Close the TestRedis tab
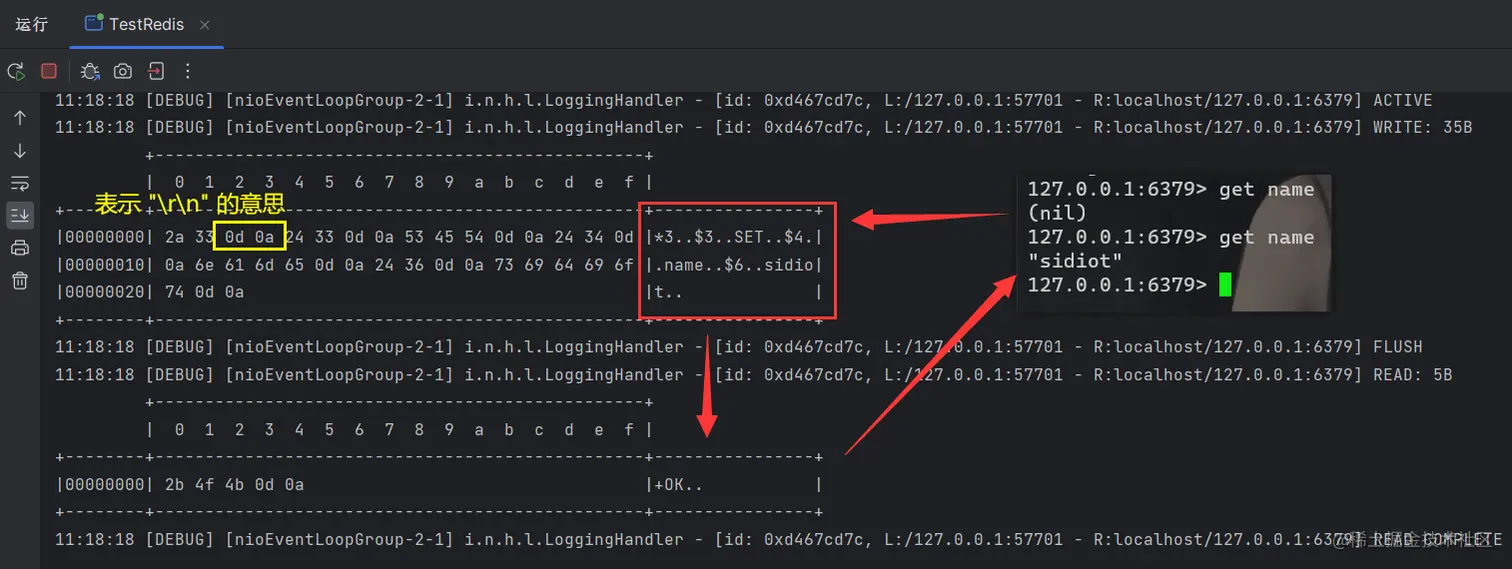This screenshot has height=569, width=1512. (x=205, y=25)
